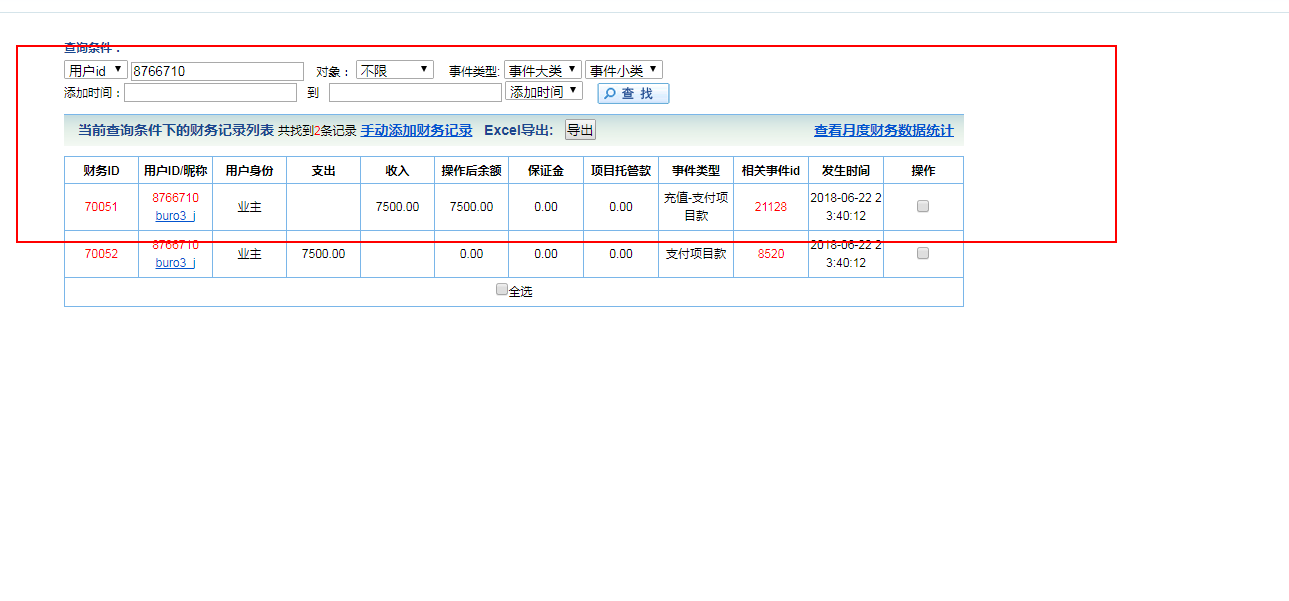1289x601 pixels.
Task: Click the input field containing 8766710
Action: pyautogui.click(x=217, y=71)
